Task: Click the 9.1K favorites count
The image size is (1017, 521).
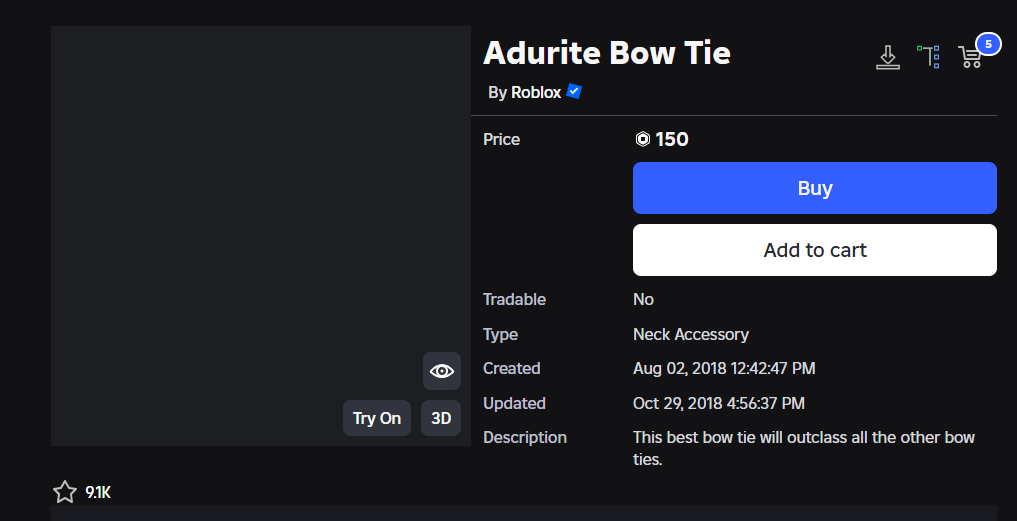Action: [98, 492]
